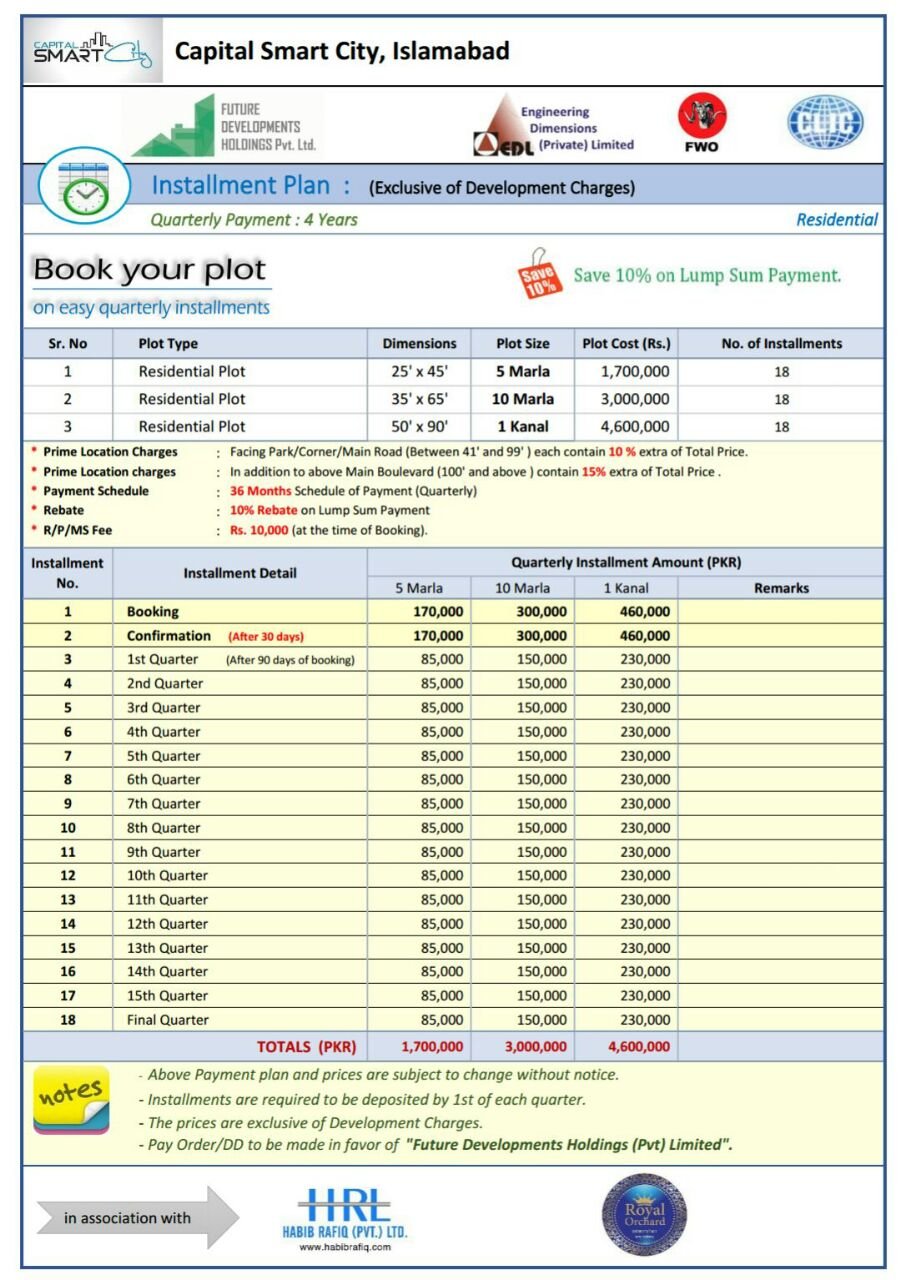
Task: Click the Book your plot heading
Action: 152,266
